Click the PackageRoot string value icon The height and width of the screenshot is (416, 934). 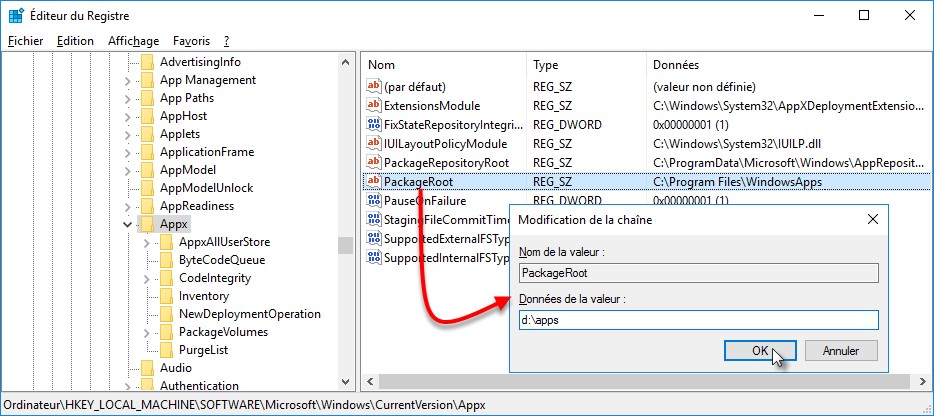tap(374, 181)
